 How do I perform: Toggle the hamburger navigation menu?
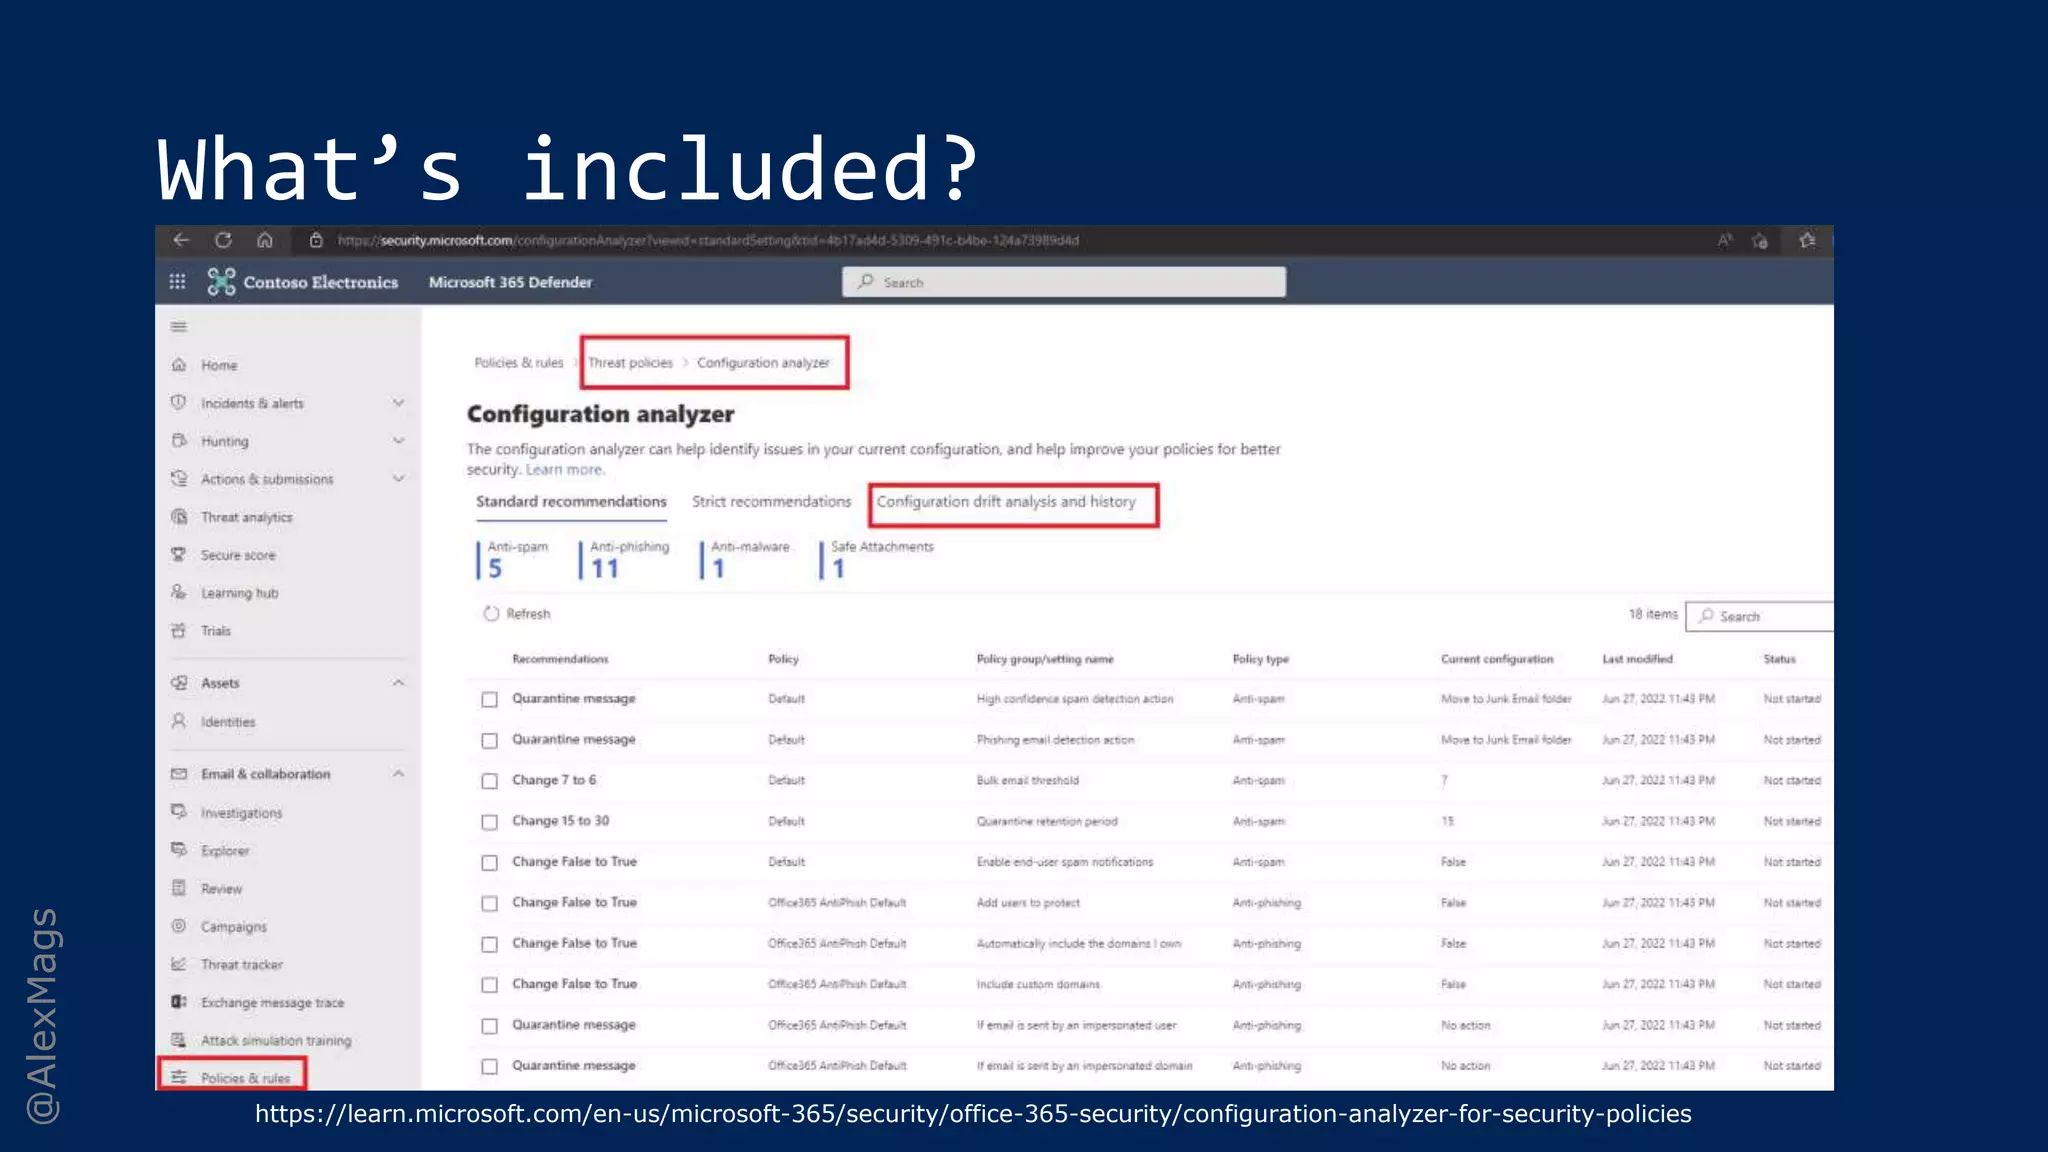coord(179,327)
